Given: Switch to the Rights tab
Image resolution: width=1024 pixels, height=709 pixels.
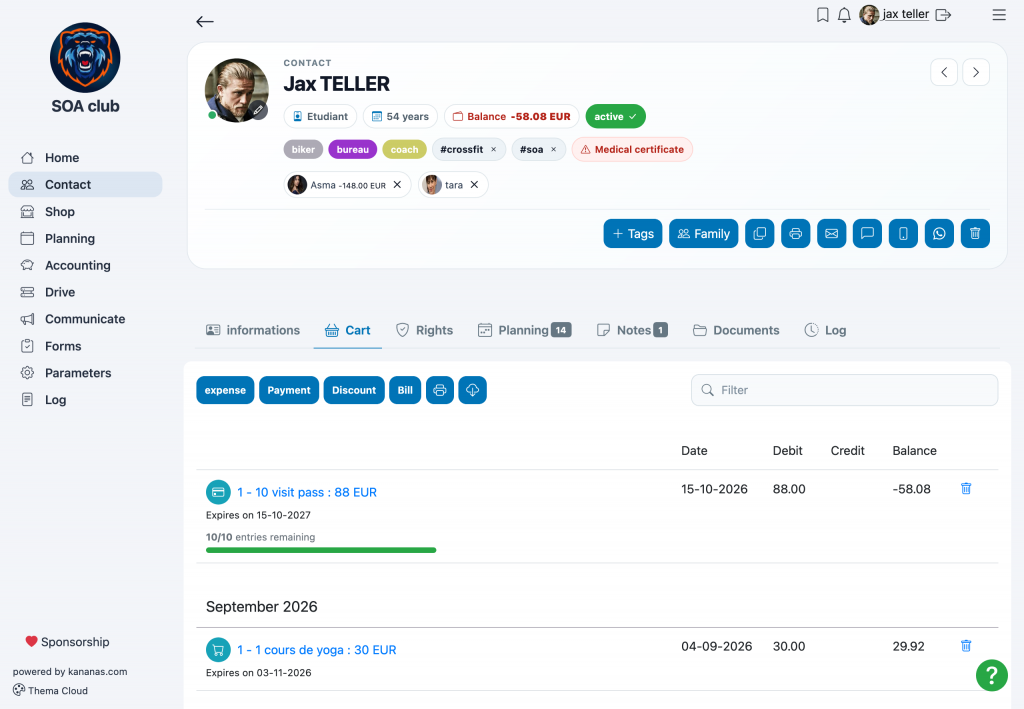Looking at the screenshot, I should [x=424, y=330].
